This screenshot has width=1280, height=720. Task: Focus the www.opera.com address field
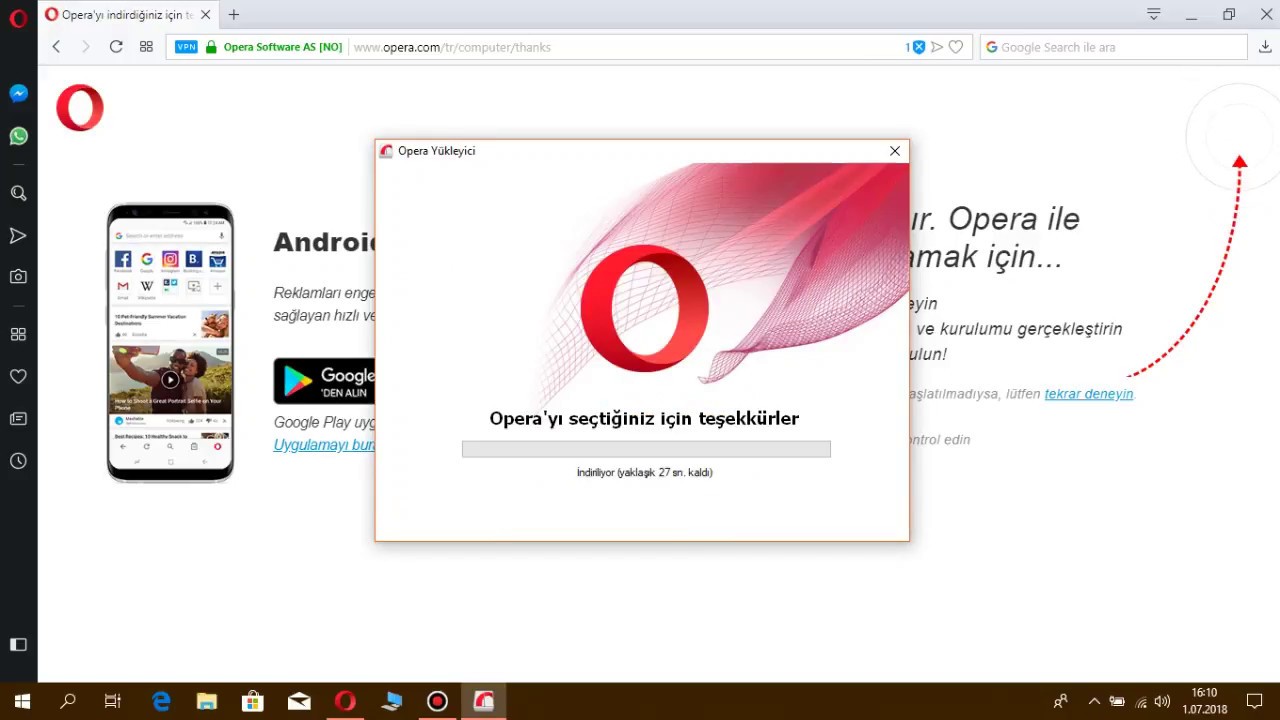(x=452, y=47)
